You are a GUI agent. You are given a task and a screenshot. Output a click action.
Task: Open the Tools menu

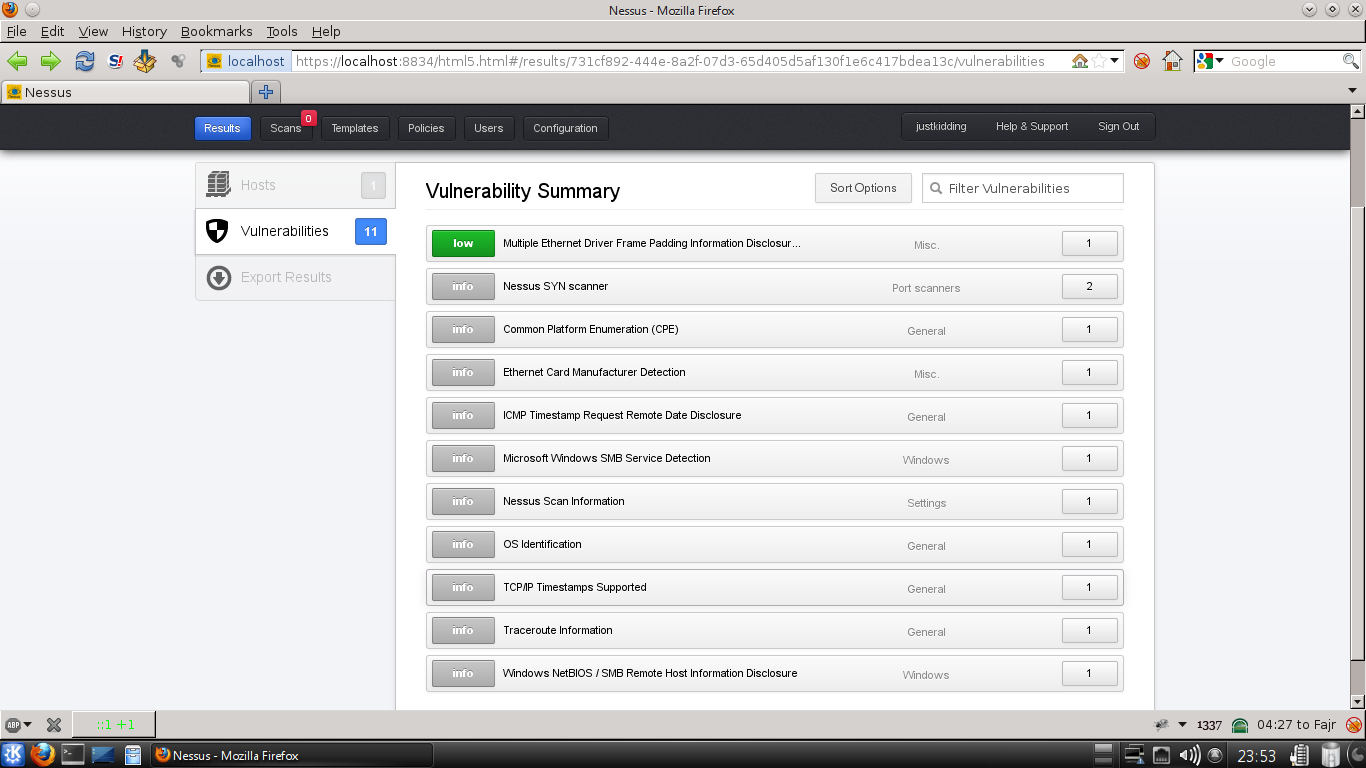[x=282, y=31]
